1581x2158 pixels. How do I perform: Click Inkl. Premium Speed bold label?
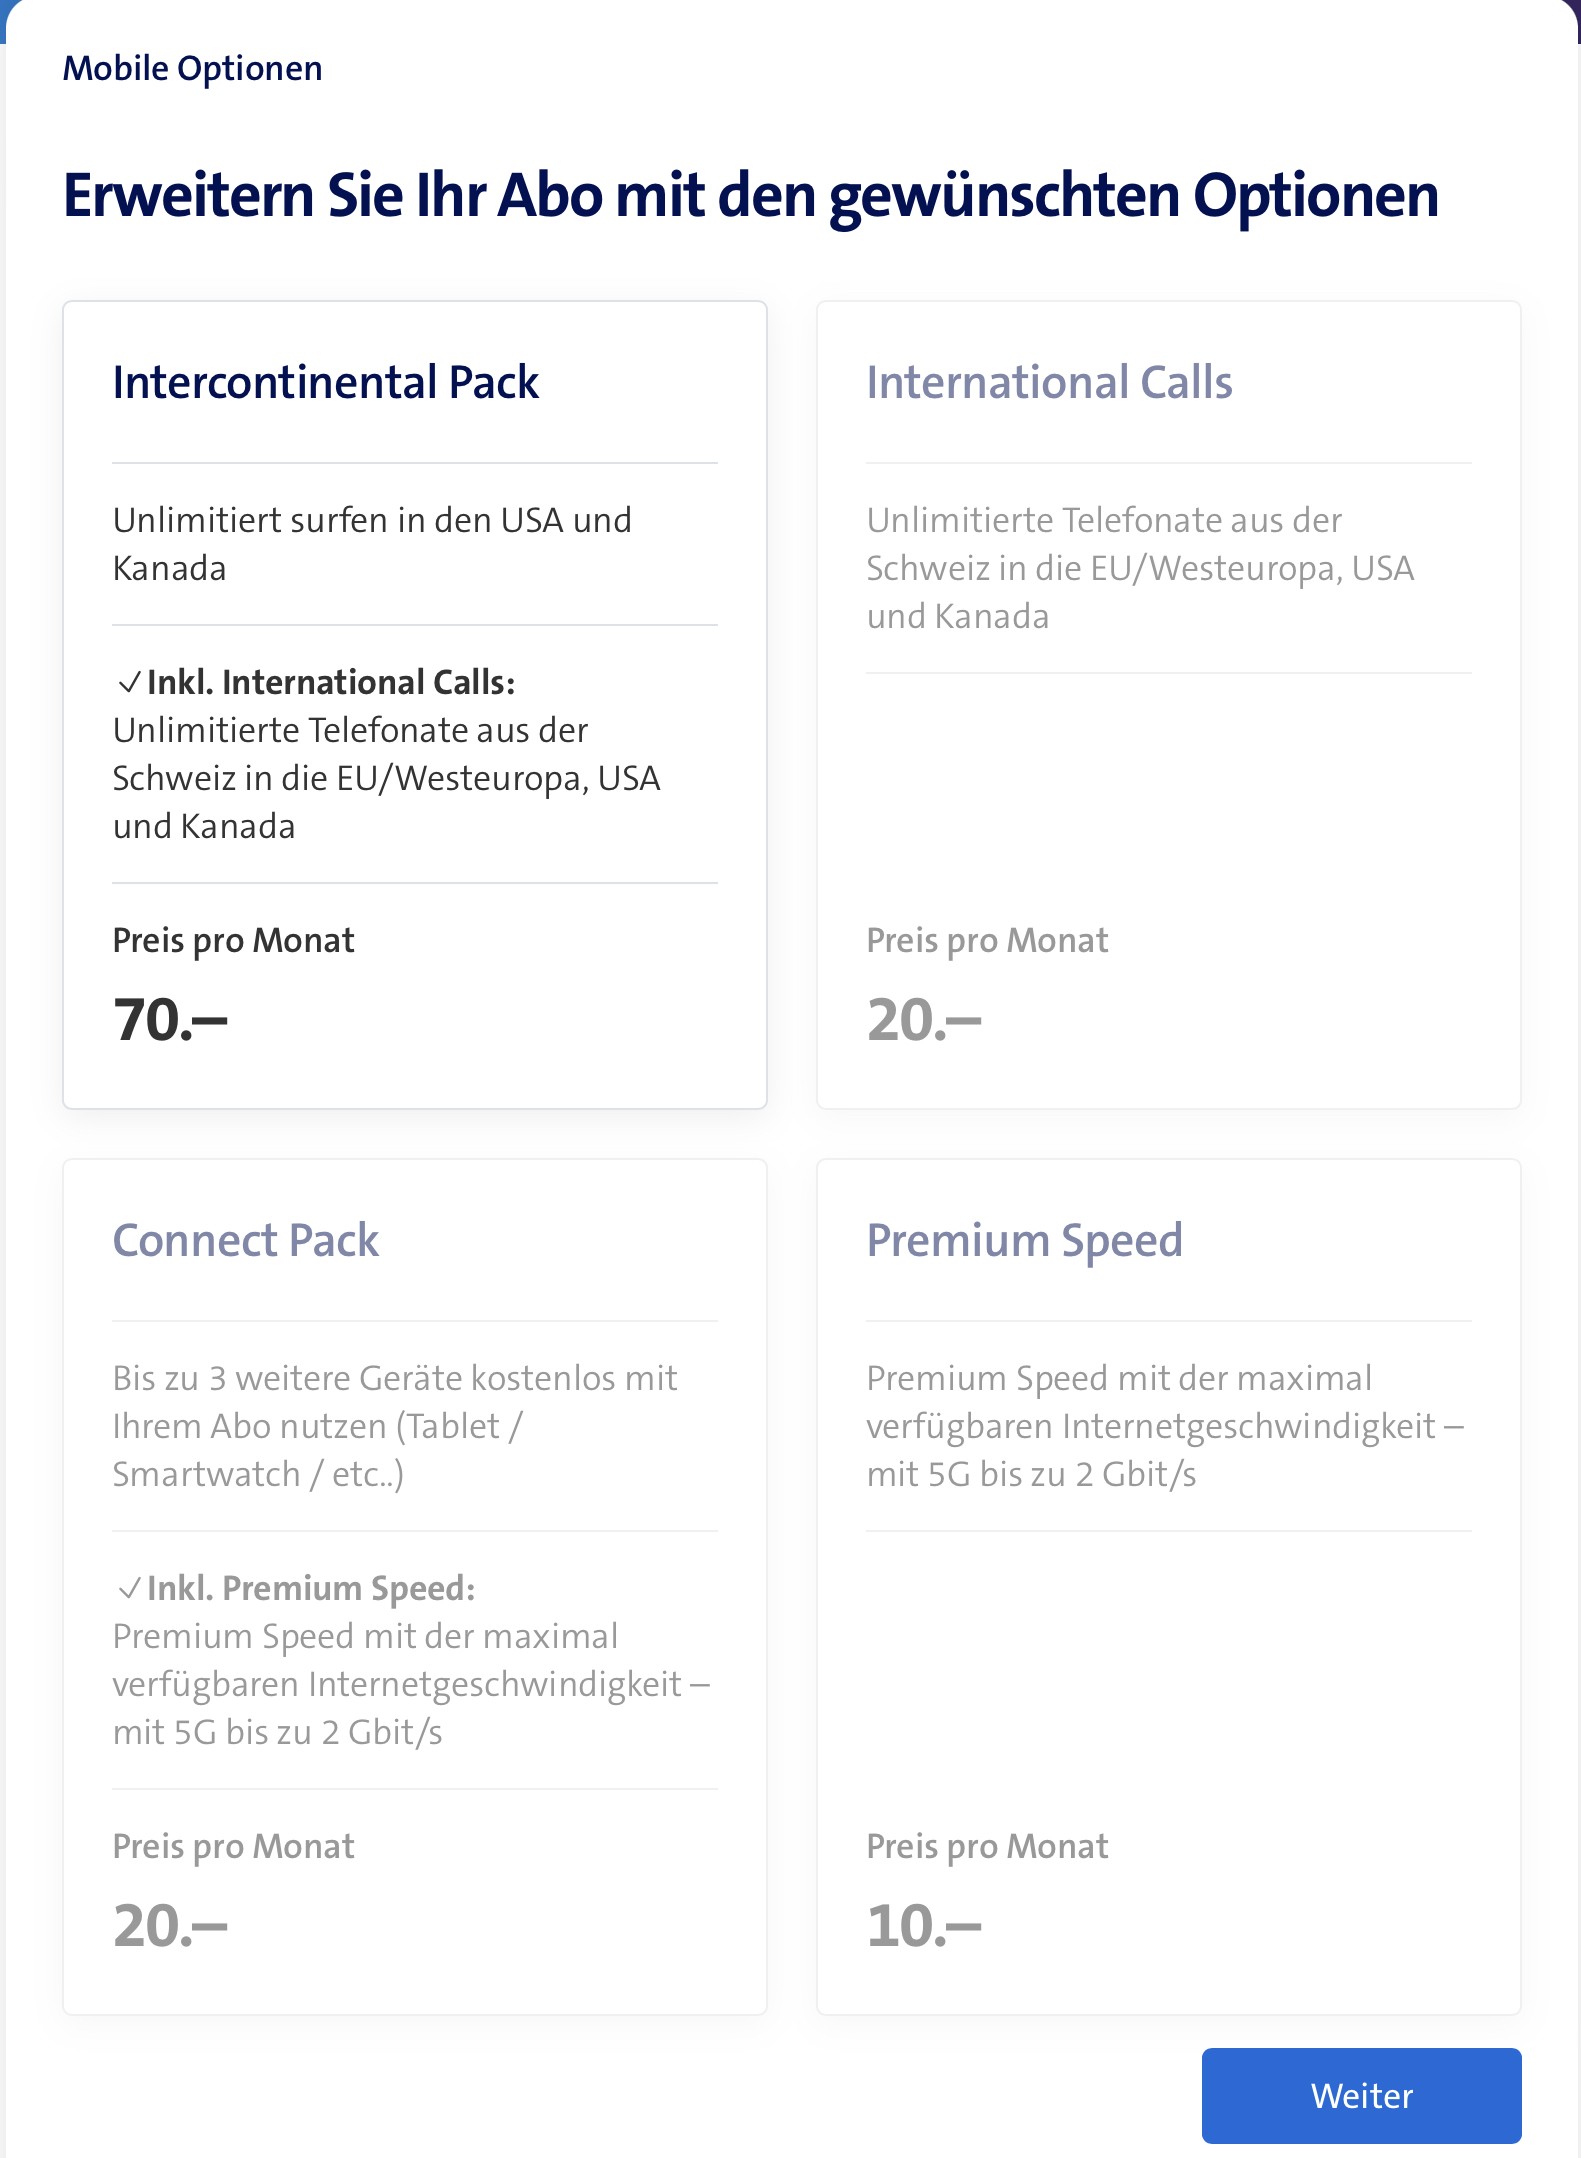[x=311, y=1589]
